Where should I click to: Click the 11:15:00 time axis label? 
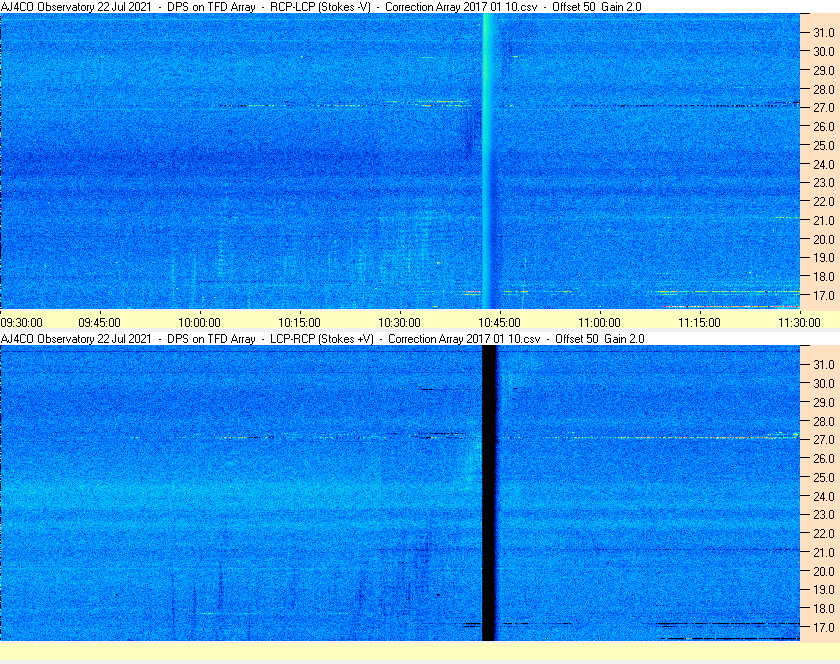click(699, 323)
